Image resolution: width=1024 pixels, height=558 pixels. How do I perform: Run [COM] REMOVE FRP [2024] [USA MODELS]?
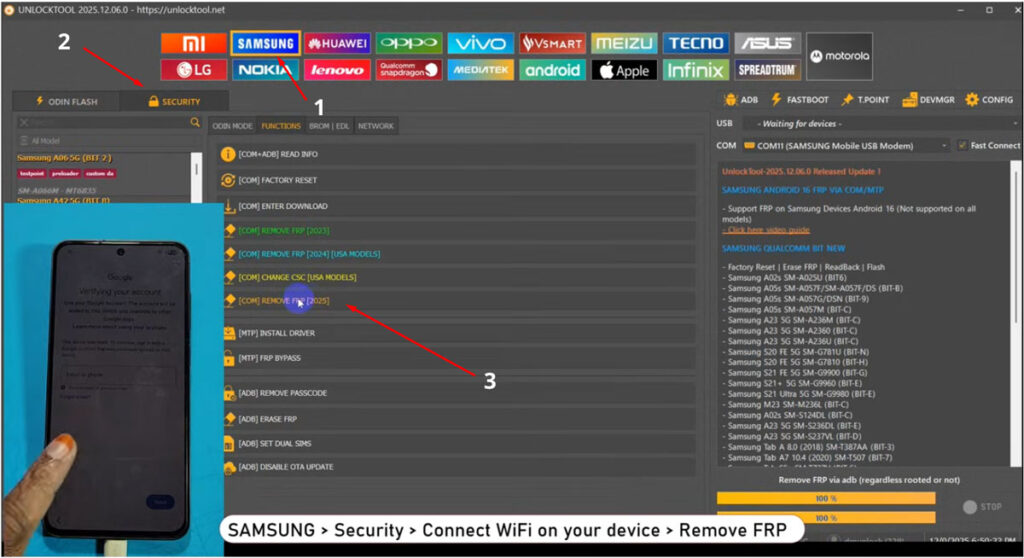point(456,254)
